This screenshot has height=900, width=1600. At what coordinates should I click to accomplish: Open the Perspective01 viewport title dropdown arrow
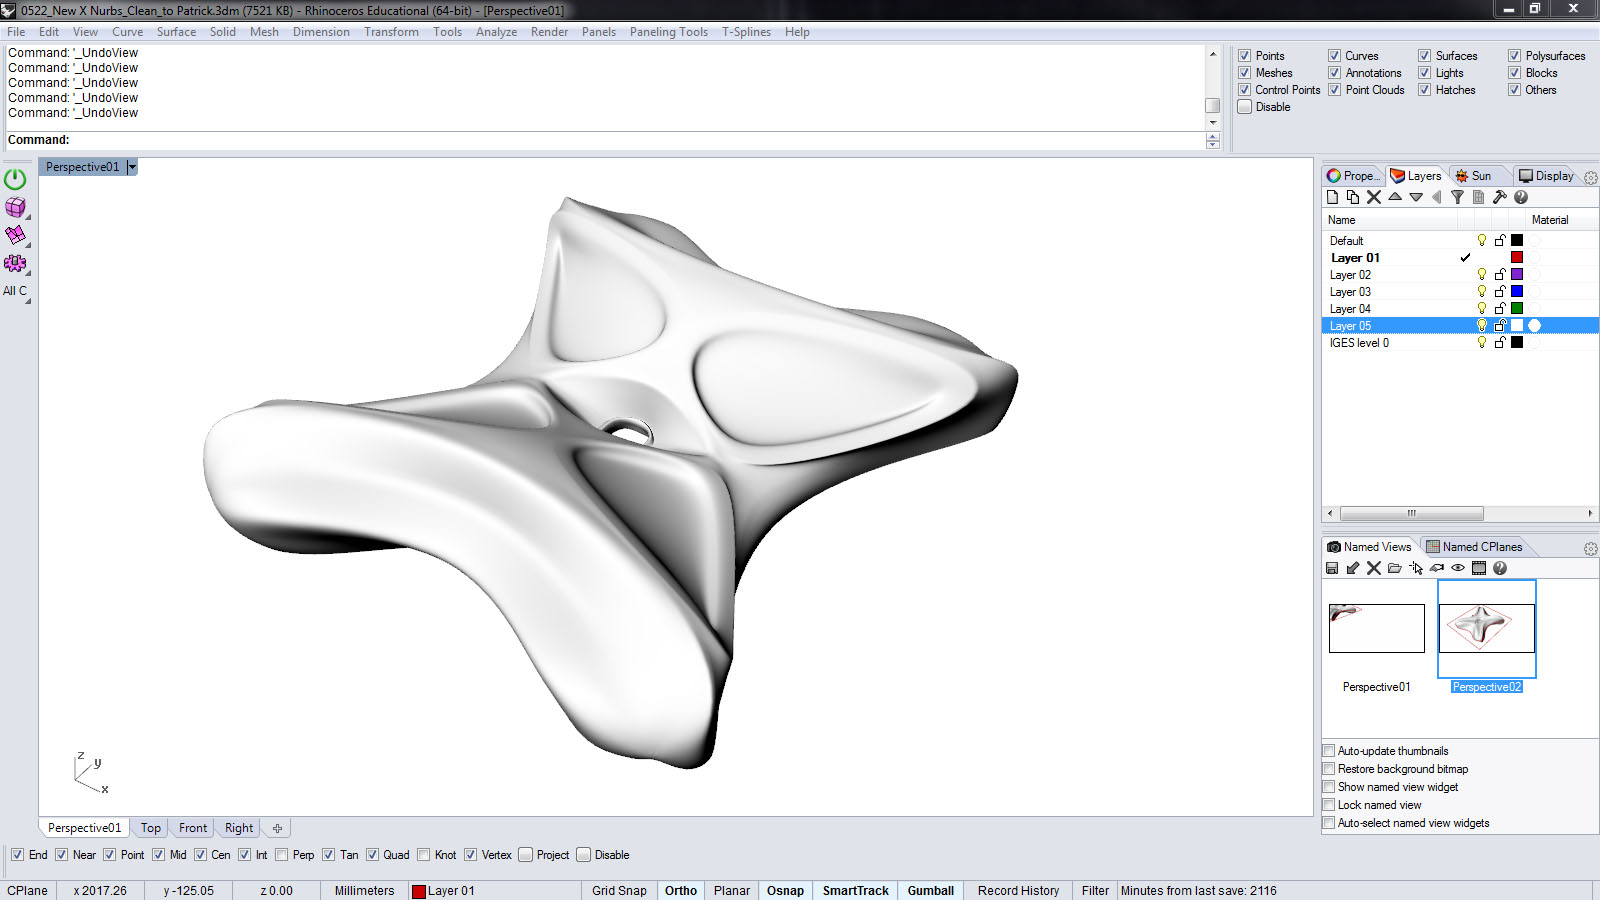tap(132, 167)
